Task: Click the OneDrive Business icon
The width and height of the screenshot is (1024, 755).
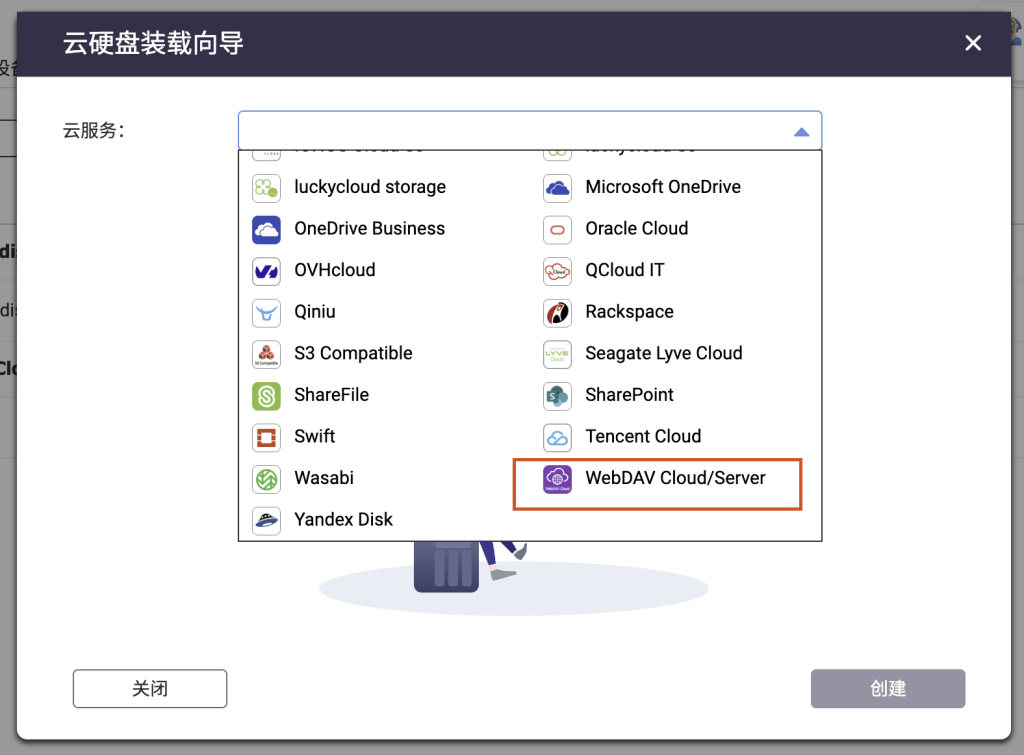Action: click(266, 230)
